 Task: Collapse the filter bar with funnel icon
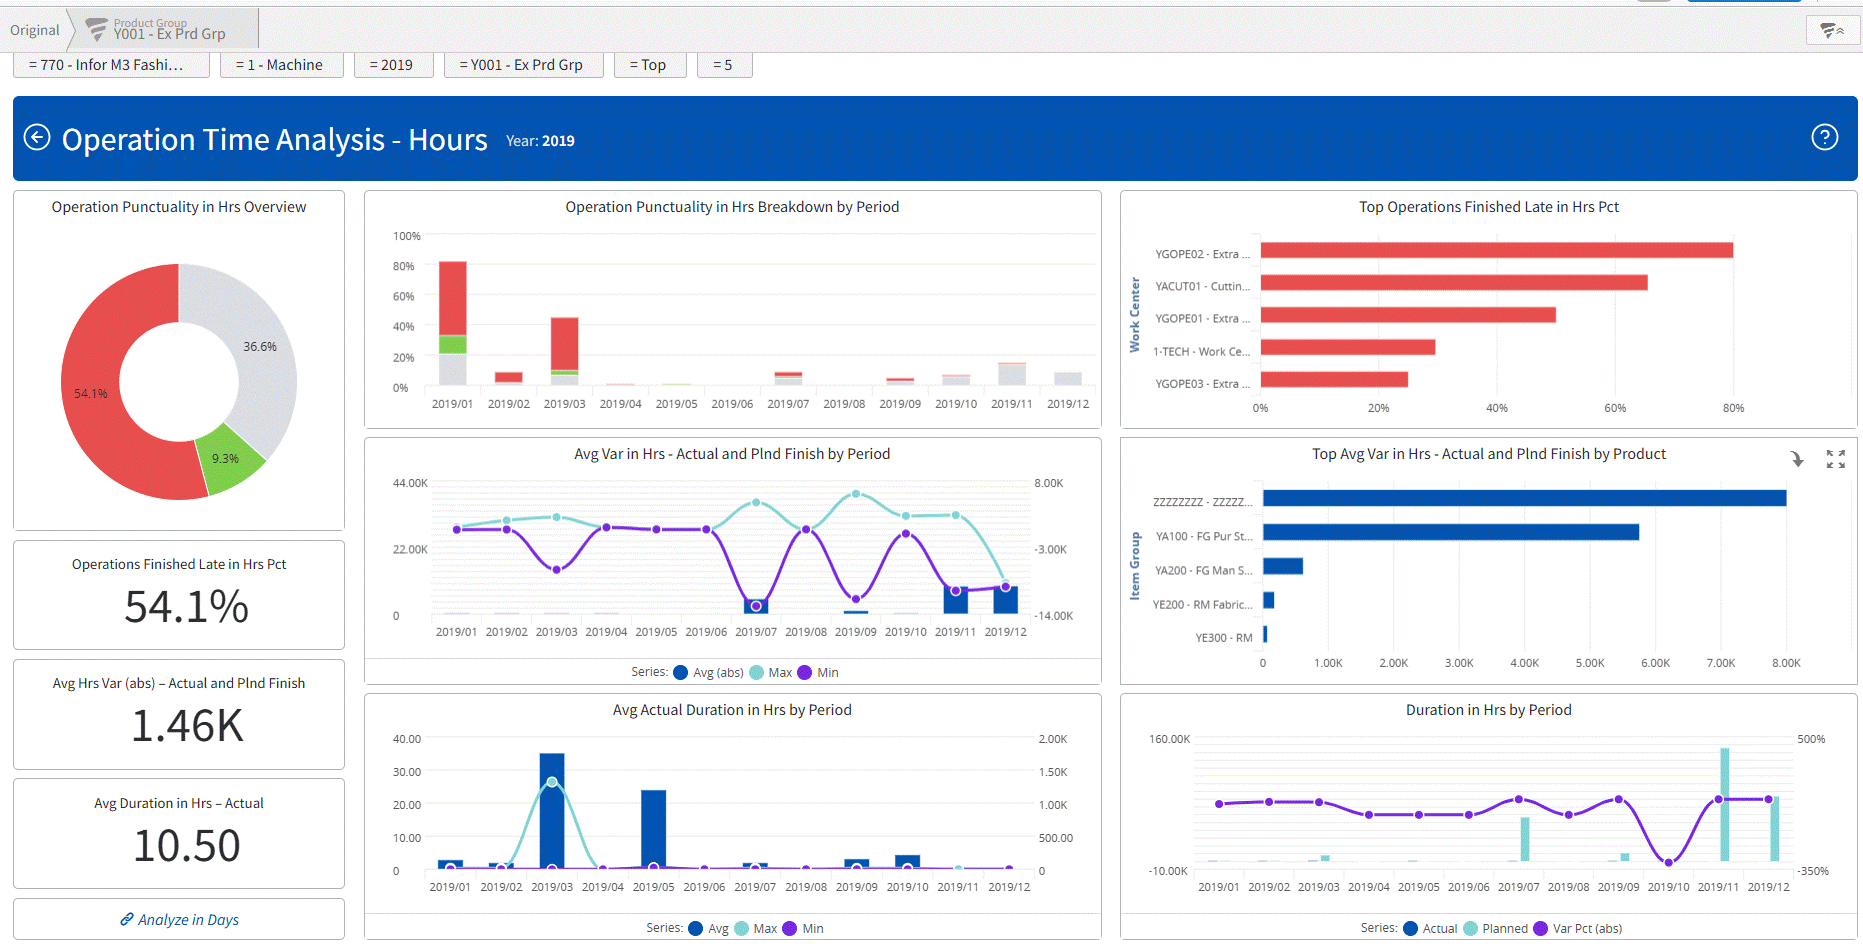[1832, 31]
